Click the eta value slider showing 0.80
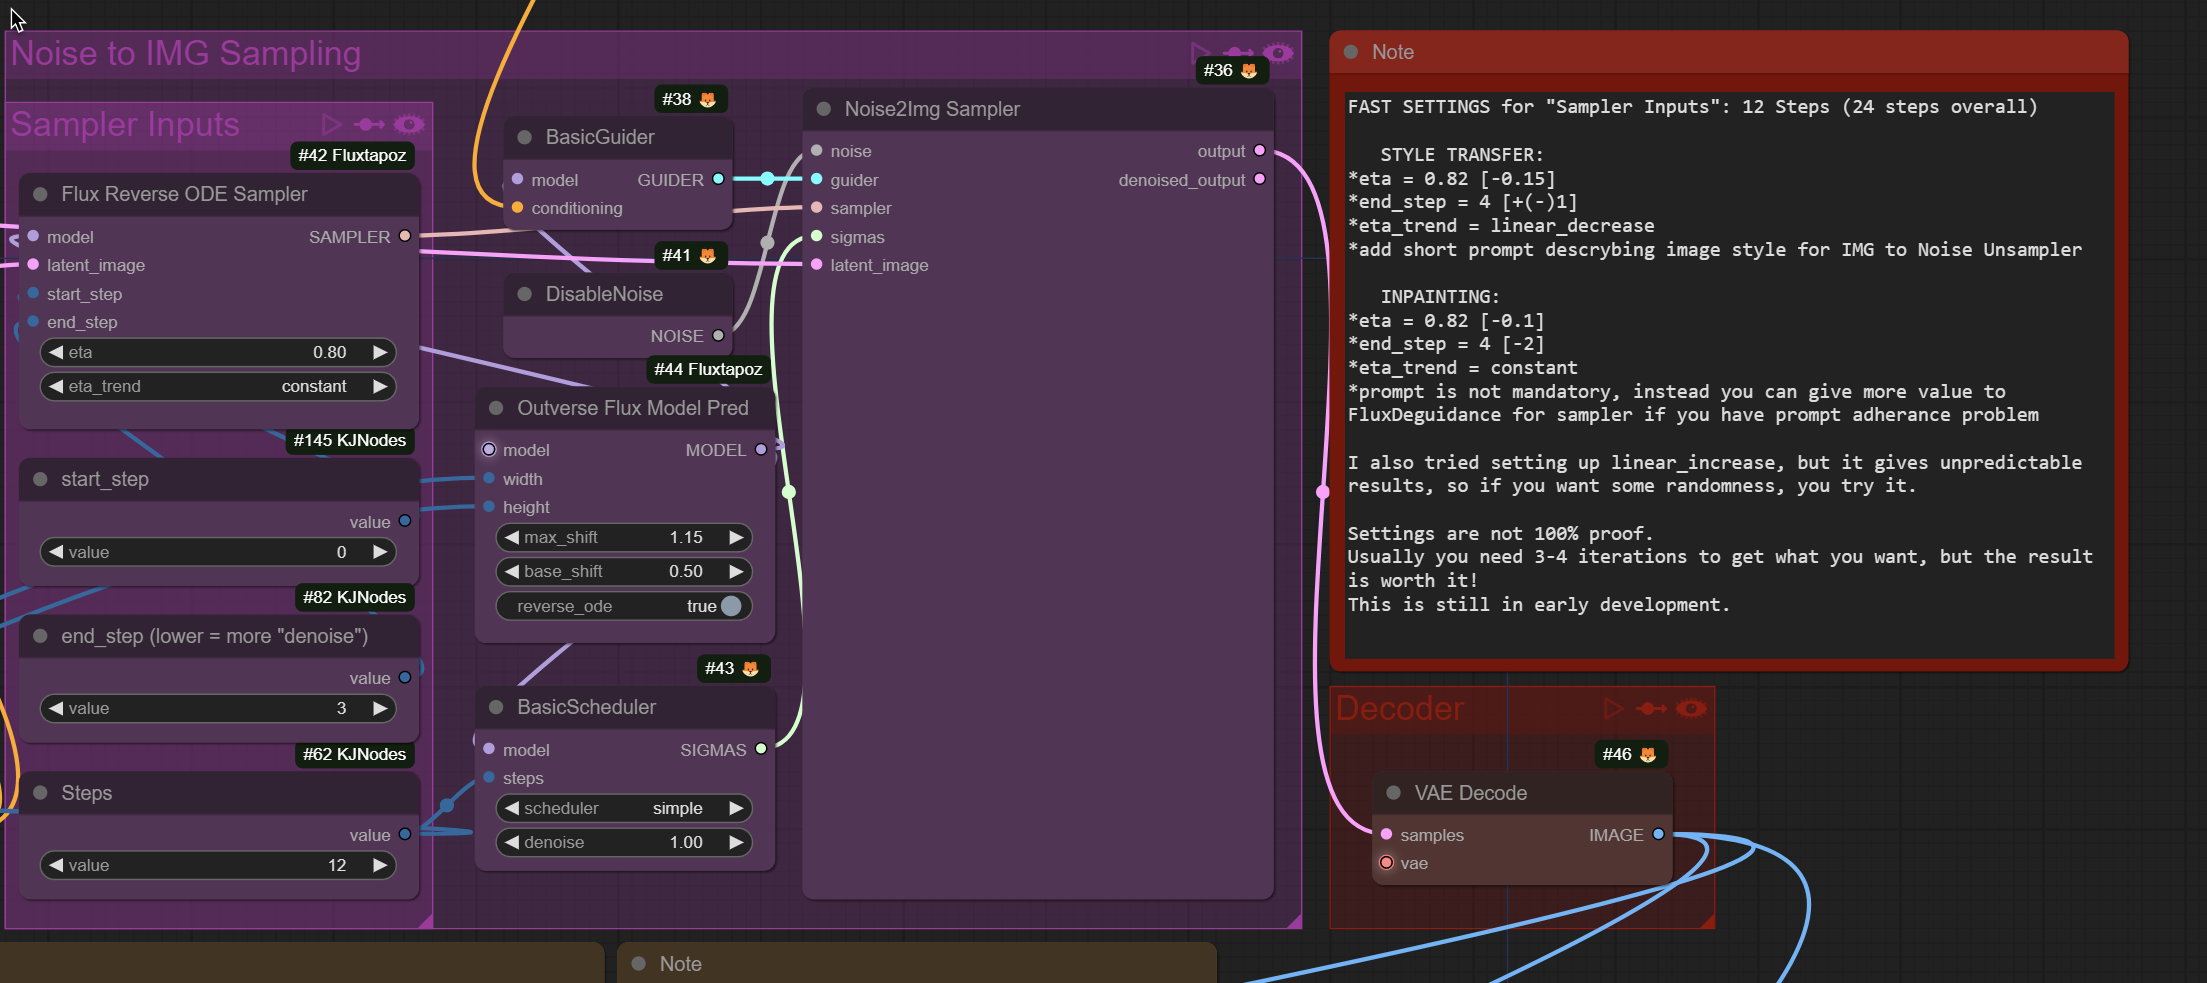This screenshot has height=983, width=2207. click(x=218, y=352)
